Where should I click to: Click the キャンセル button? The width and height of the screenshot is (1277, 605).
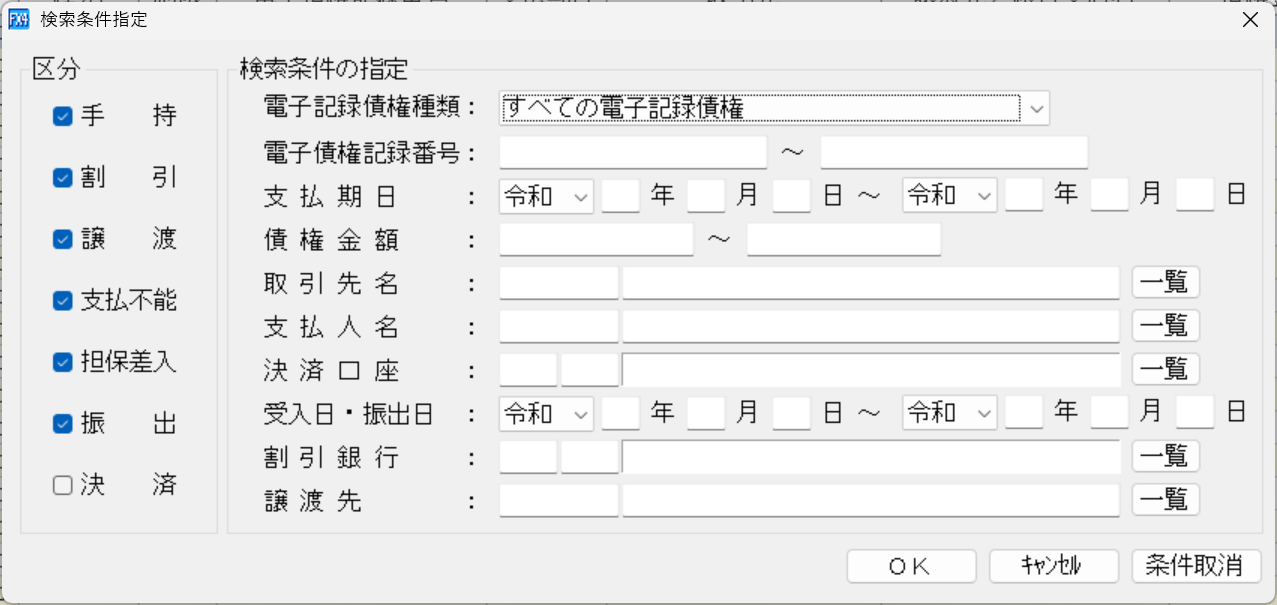pos(1053,566)
